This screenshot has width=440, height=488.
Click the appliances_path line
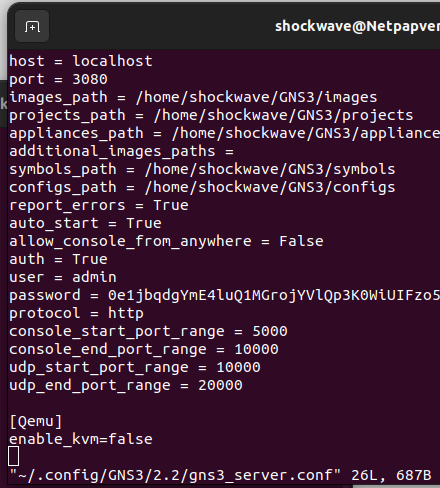tap(225, 133)
